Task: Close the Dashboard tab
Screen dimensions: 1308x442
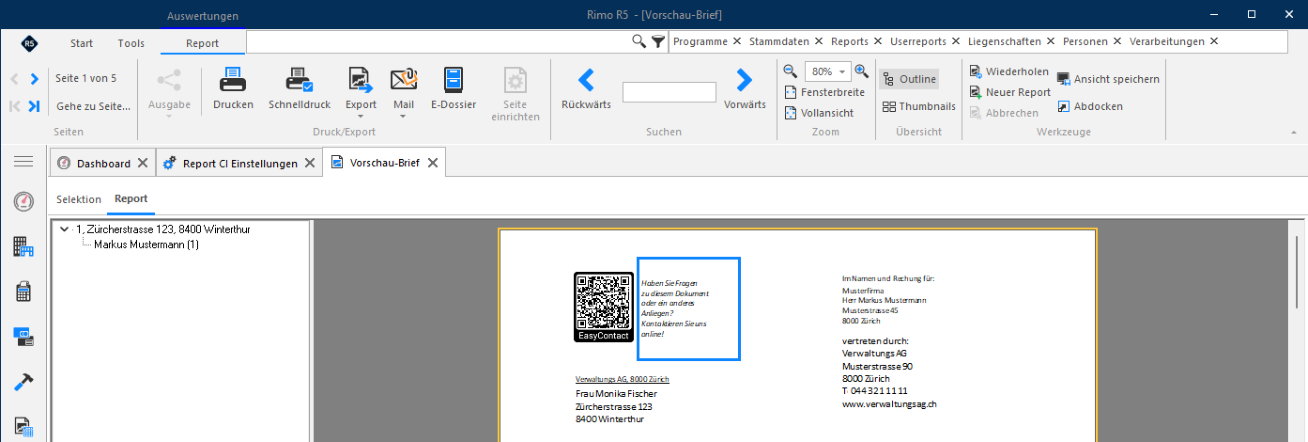Action: (x=143, y=163)
